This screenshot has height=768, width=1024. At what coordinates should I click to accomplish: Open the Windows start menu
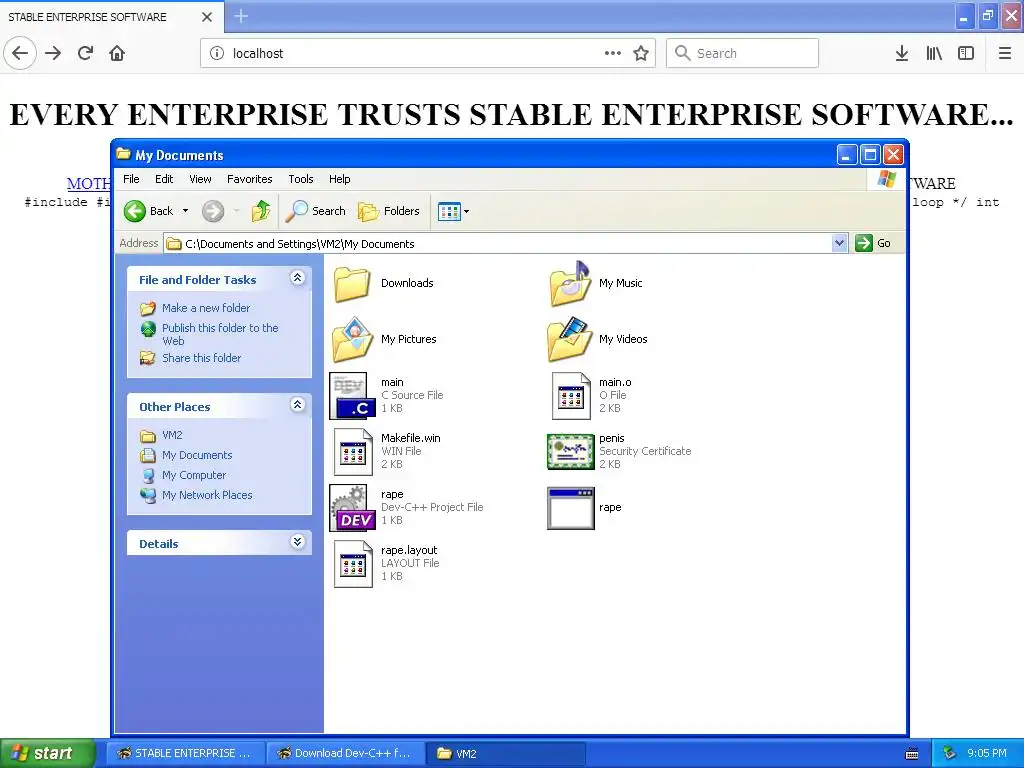click(48, 753)
